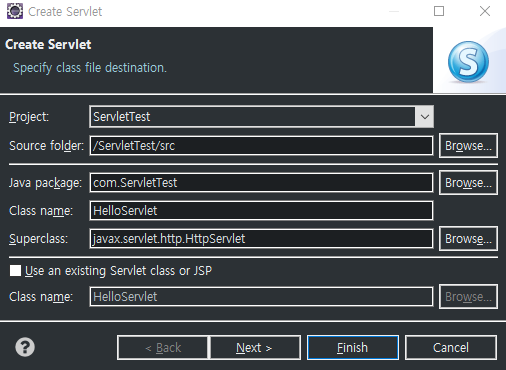
Task: Click the Project label
Action: (x=29, y=117)
